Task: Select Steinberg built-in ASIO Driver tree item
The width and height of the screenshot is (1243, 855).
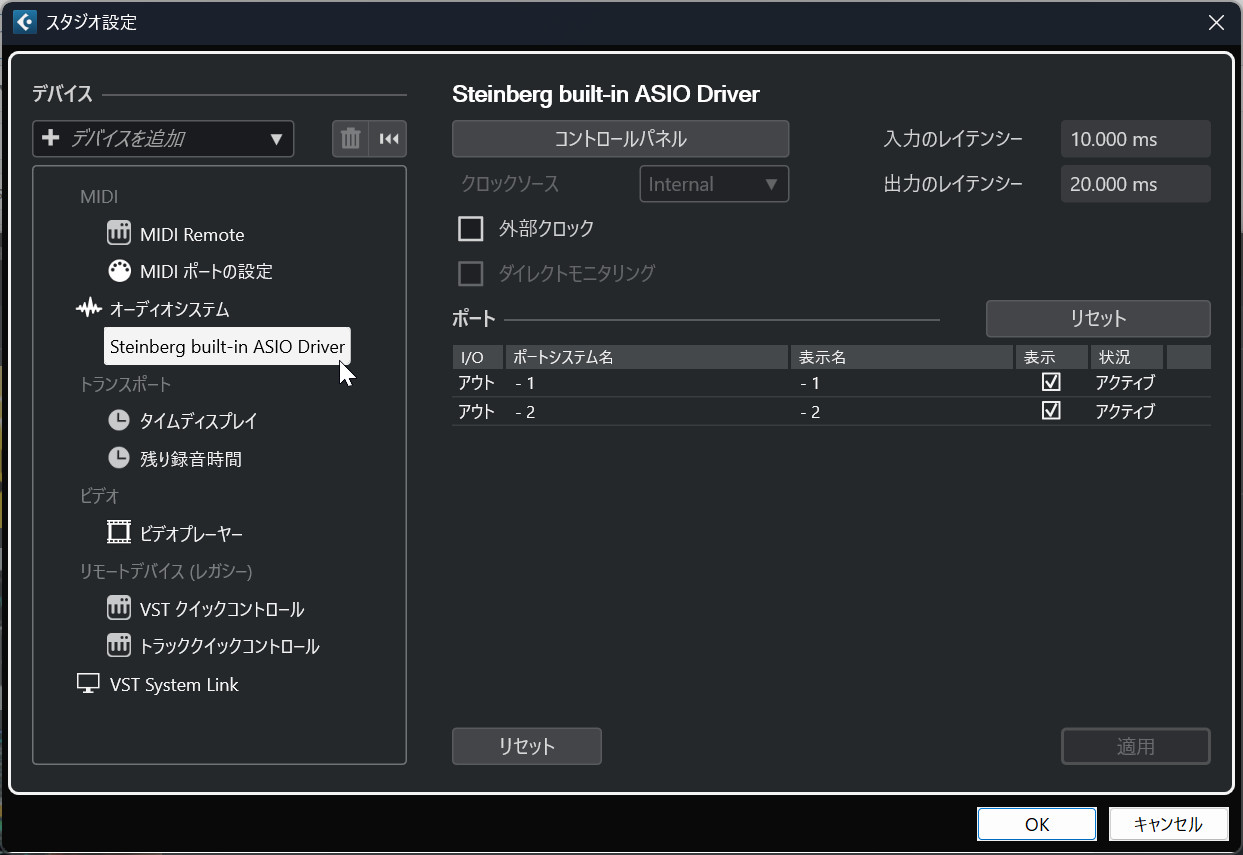Action: pos(227,347)
